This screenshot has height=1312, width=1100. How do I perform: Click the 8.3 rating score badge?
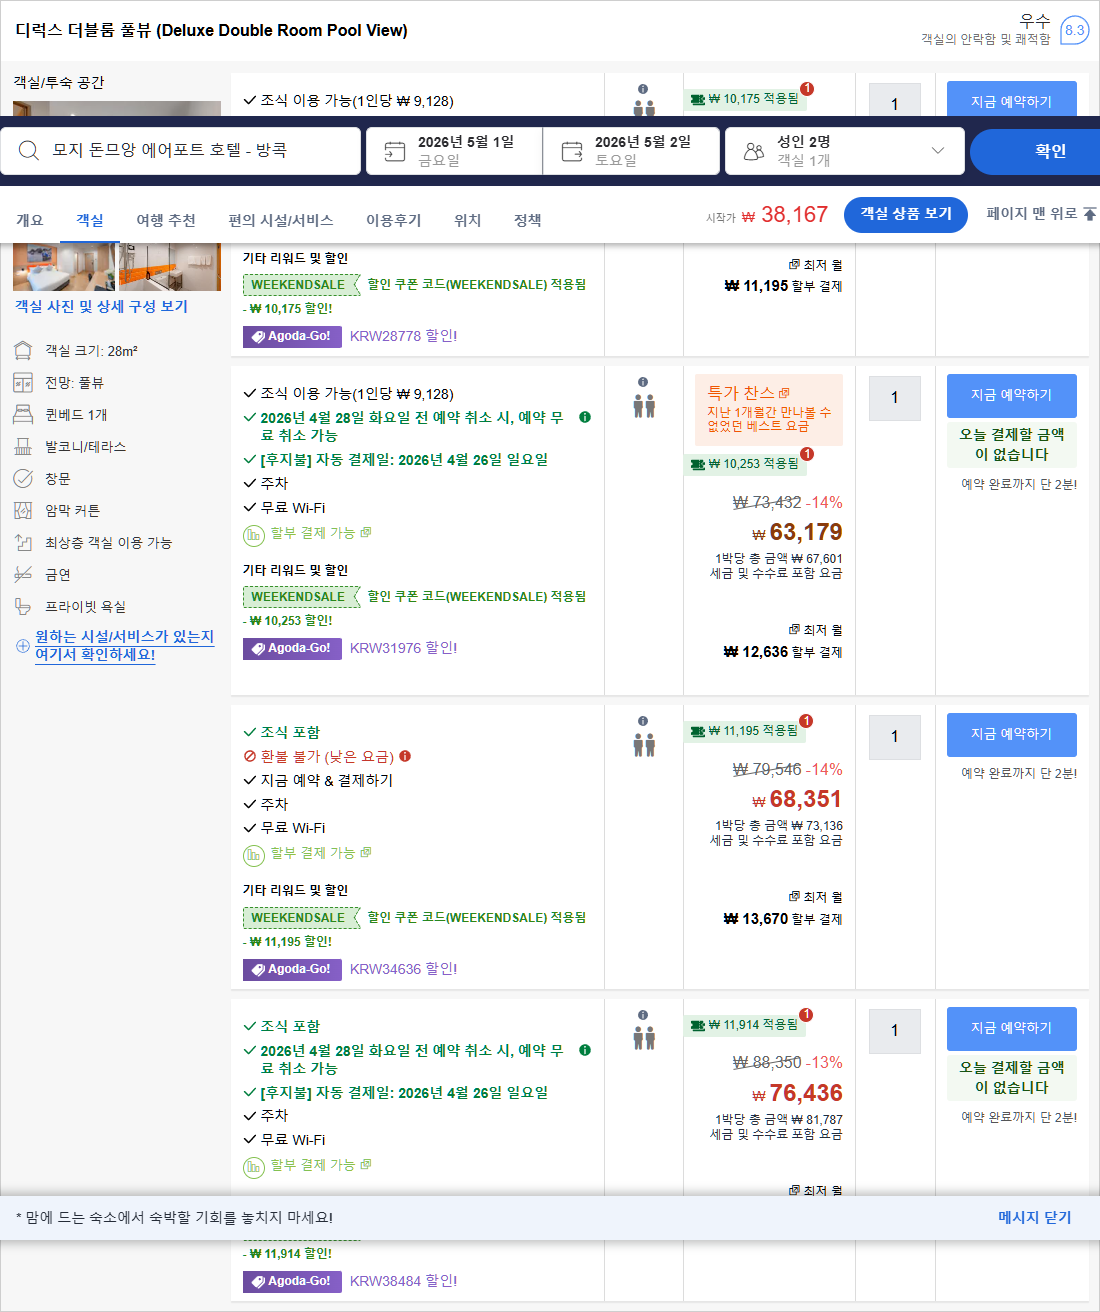[x=1075, y=30]
